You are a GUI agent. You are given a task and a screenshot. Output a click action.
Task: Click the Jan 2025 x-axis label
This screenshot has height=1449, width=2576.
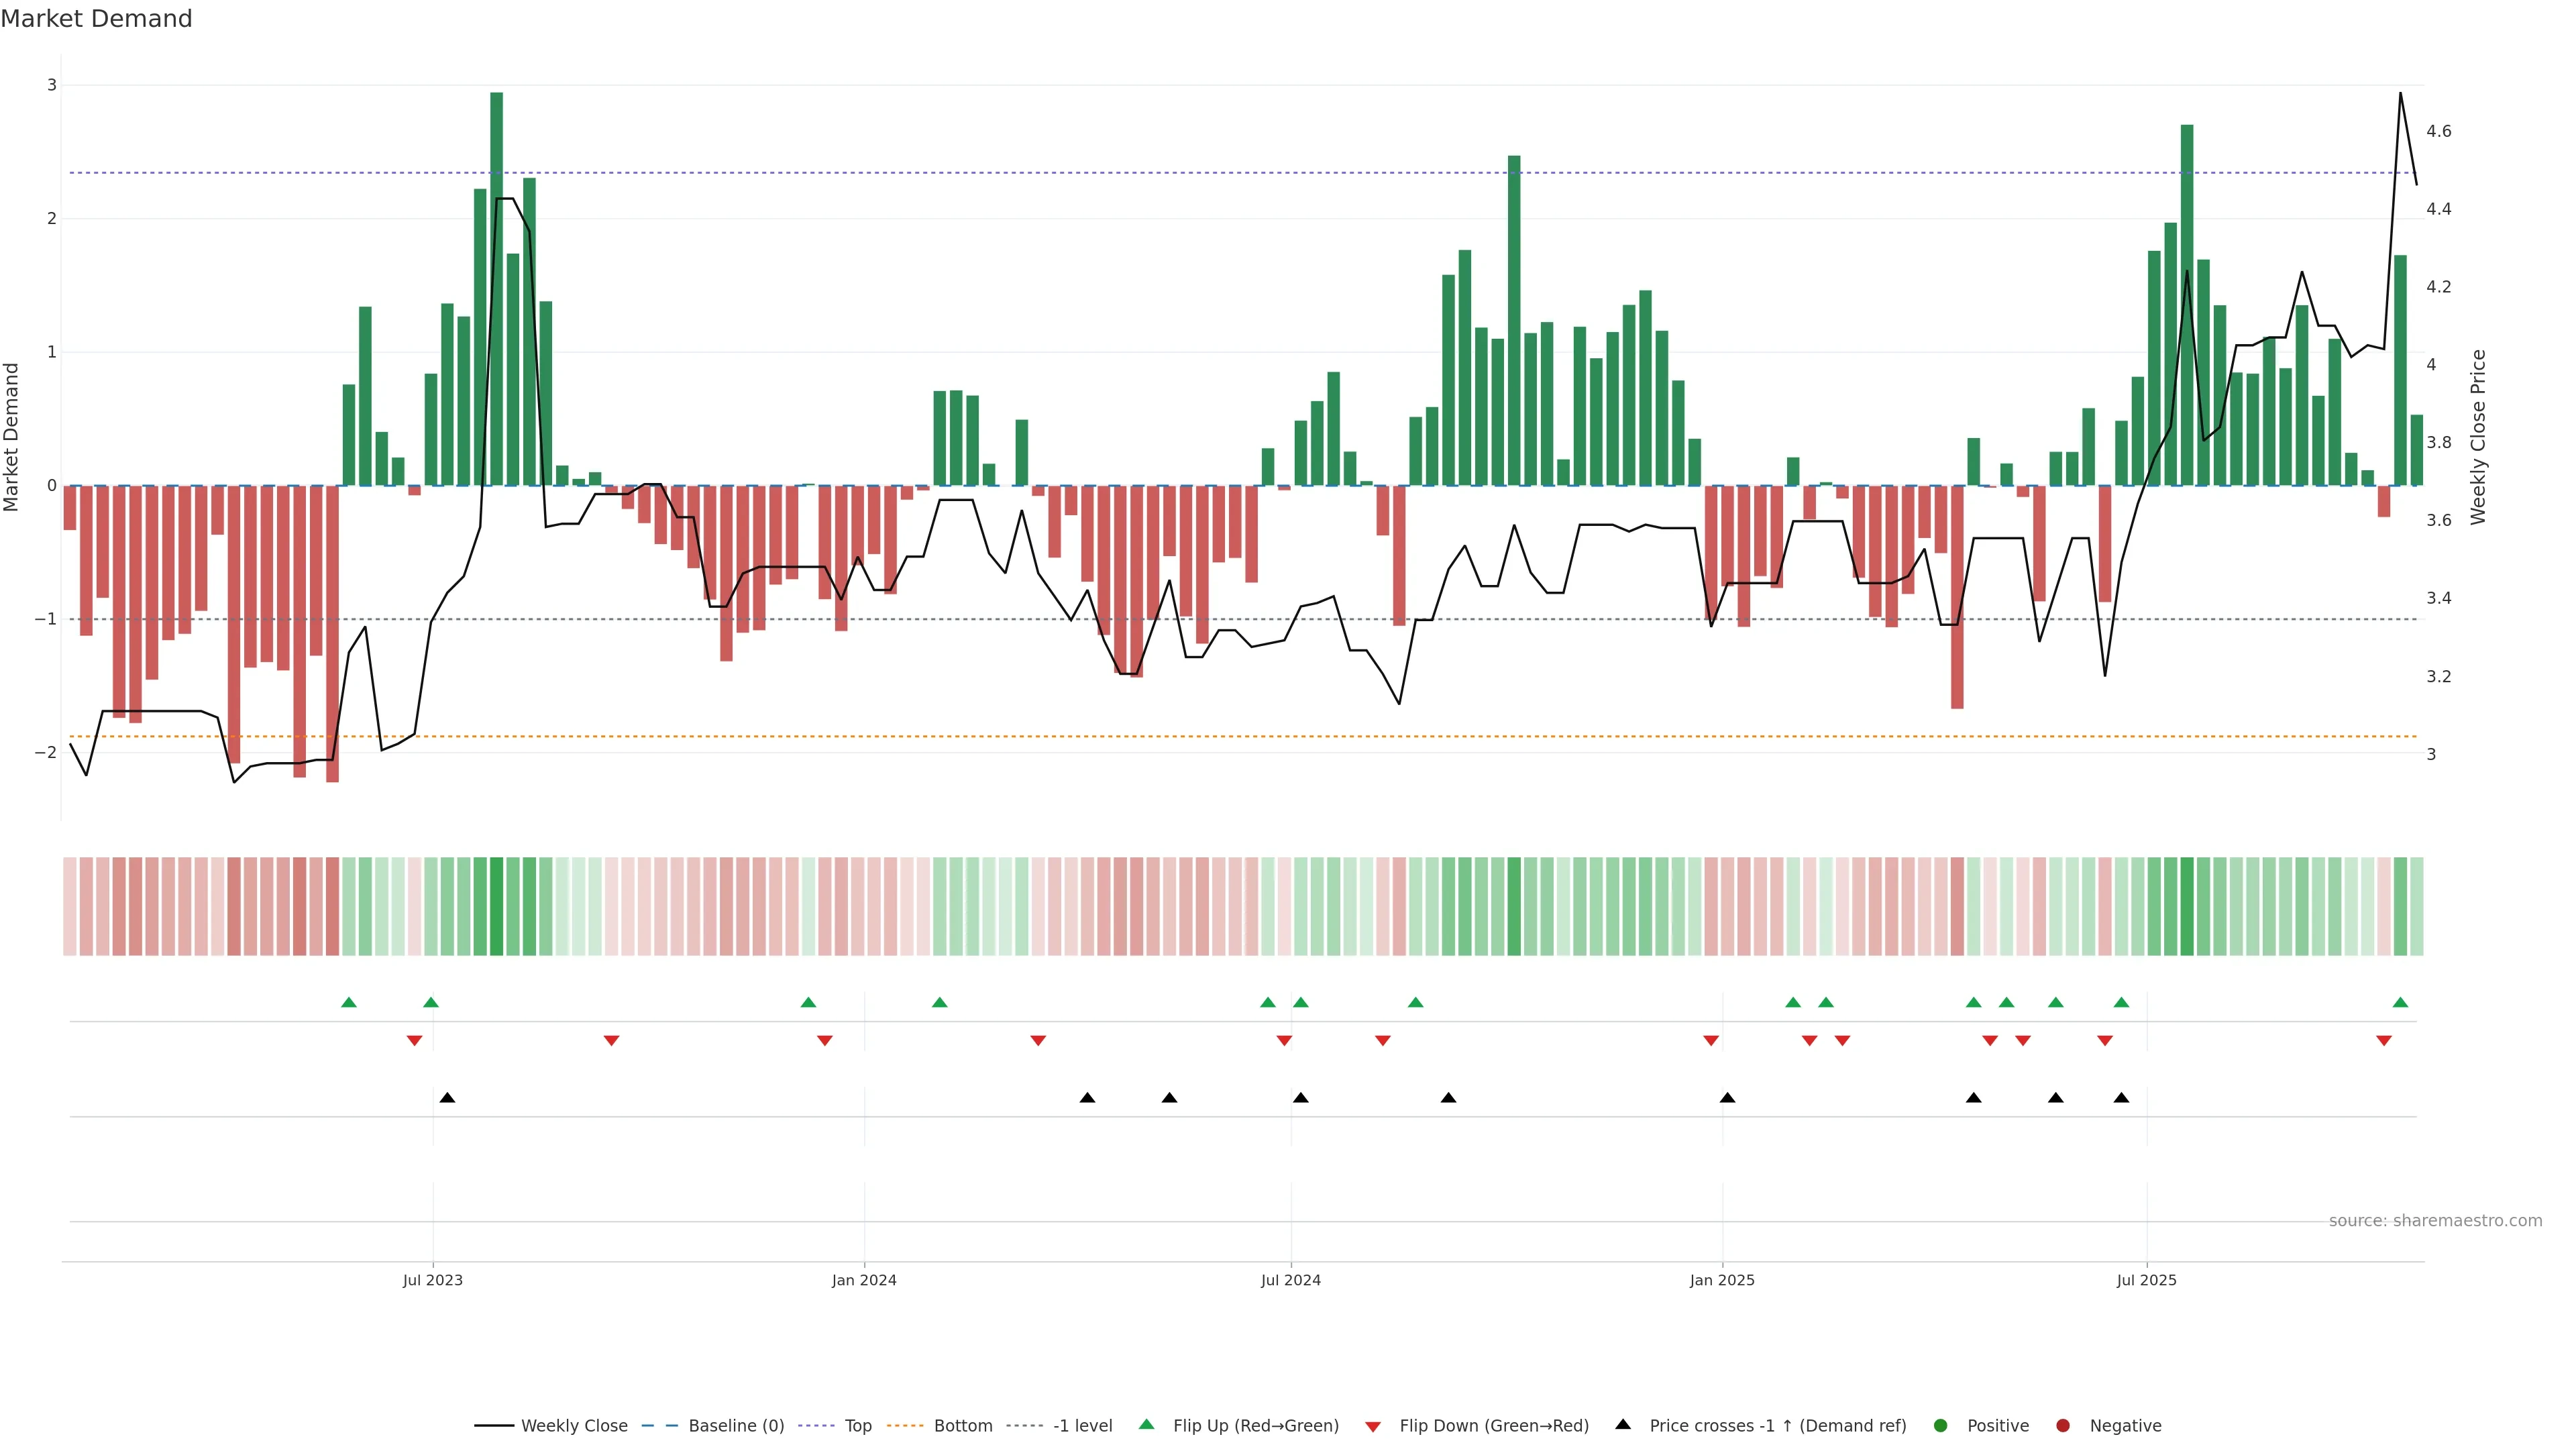point(1722,1280)
